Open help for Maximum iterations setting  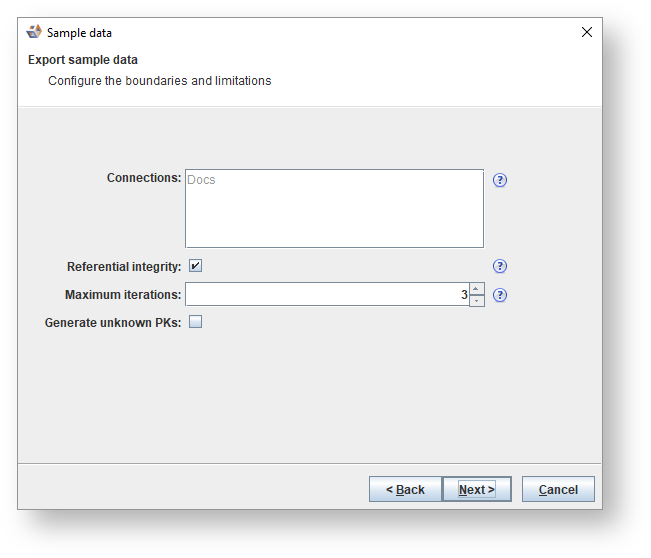pyautogui.click(x=501, y=295)
